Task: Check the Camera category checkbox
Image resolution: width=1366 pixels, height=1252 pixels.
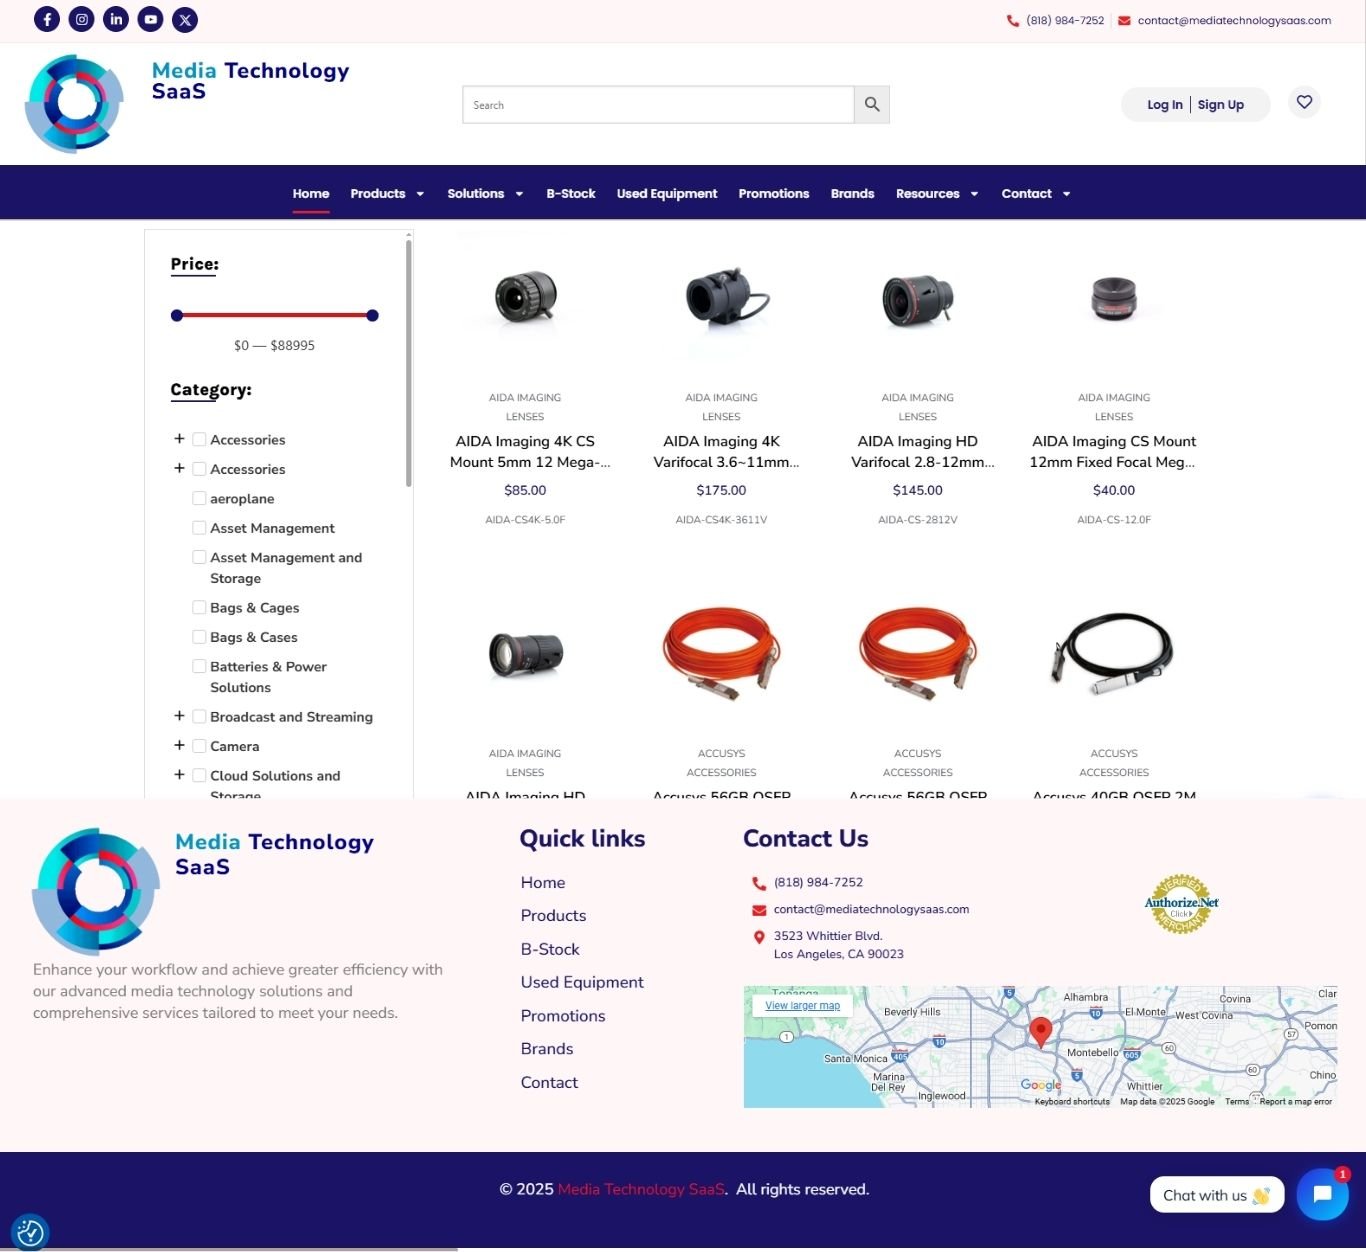Action: (199, 745)
